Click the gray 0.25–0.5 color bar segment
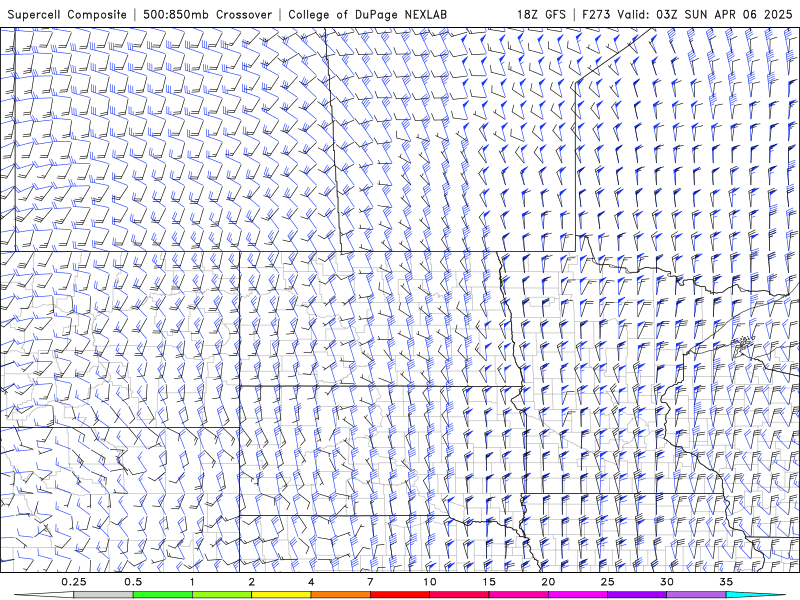Viewport: 800px width, 600px height. click(103, 595)
